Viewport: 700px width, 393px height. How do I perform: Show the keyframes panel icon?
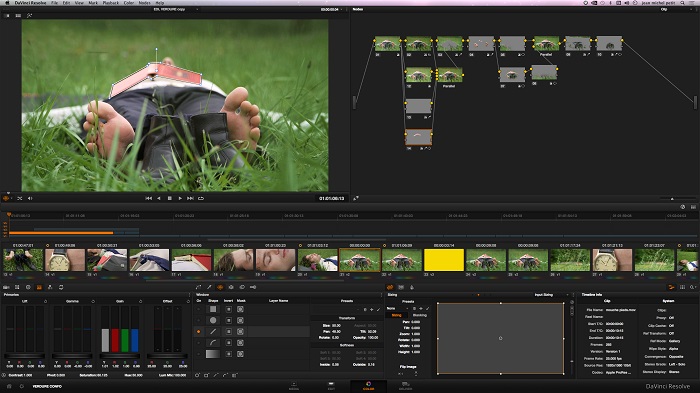point(671,287)
